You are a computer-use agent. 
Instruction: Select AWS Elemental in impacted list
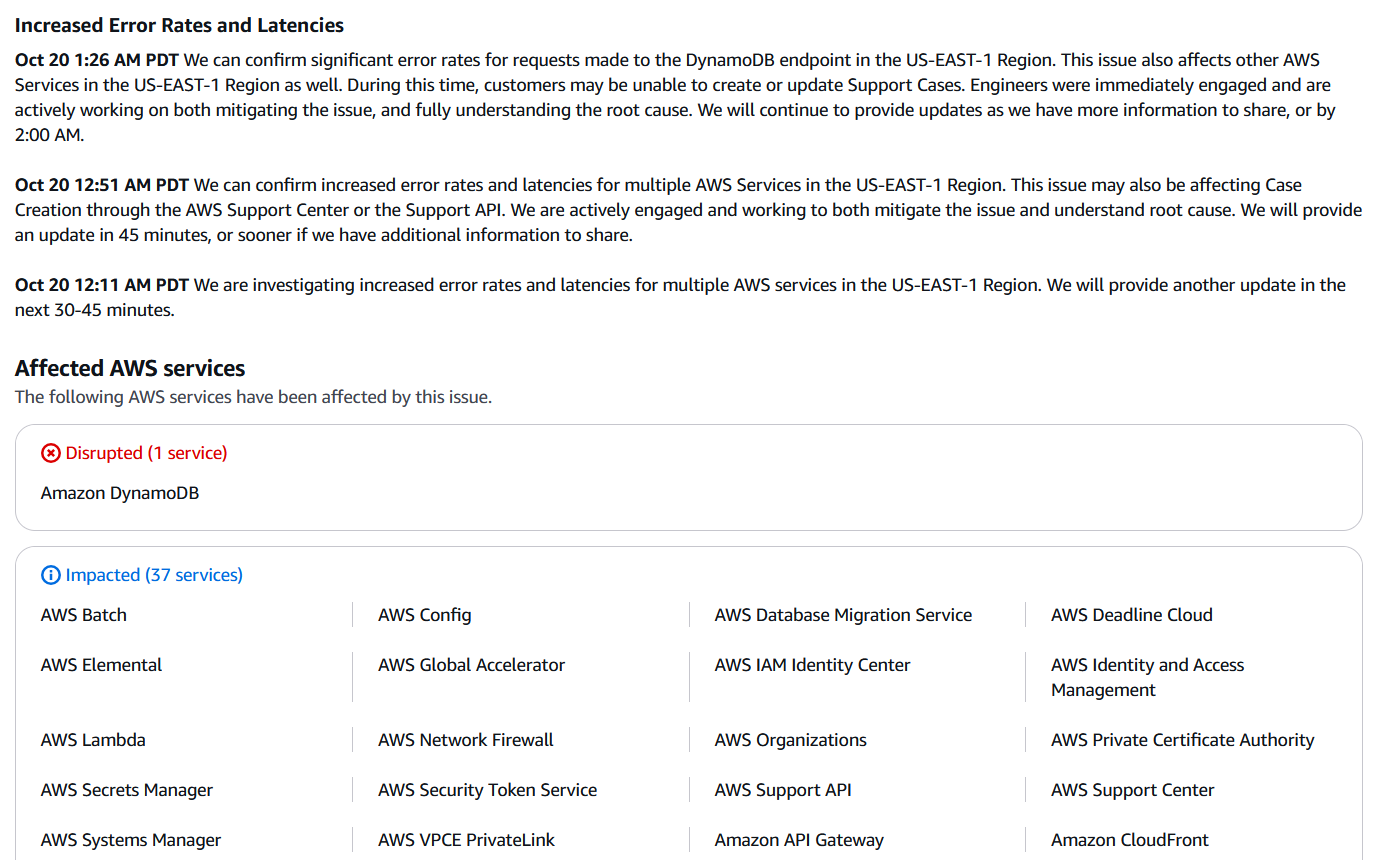[x=101, y=665]
